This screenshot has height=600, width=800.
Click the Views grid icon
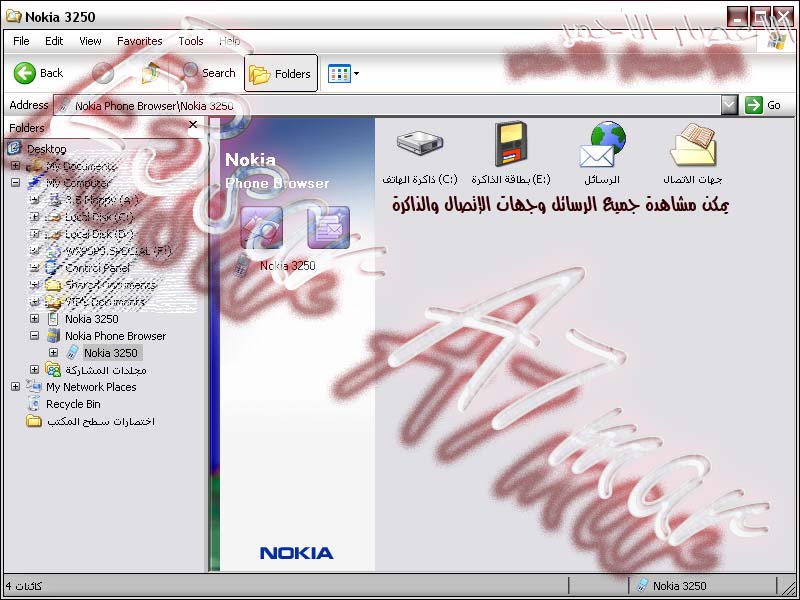(x=339, y=73)
